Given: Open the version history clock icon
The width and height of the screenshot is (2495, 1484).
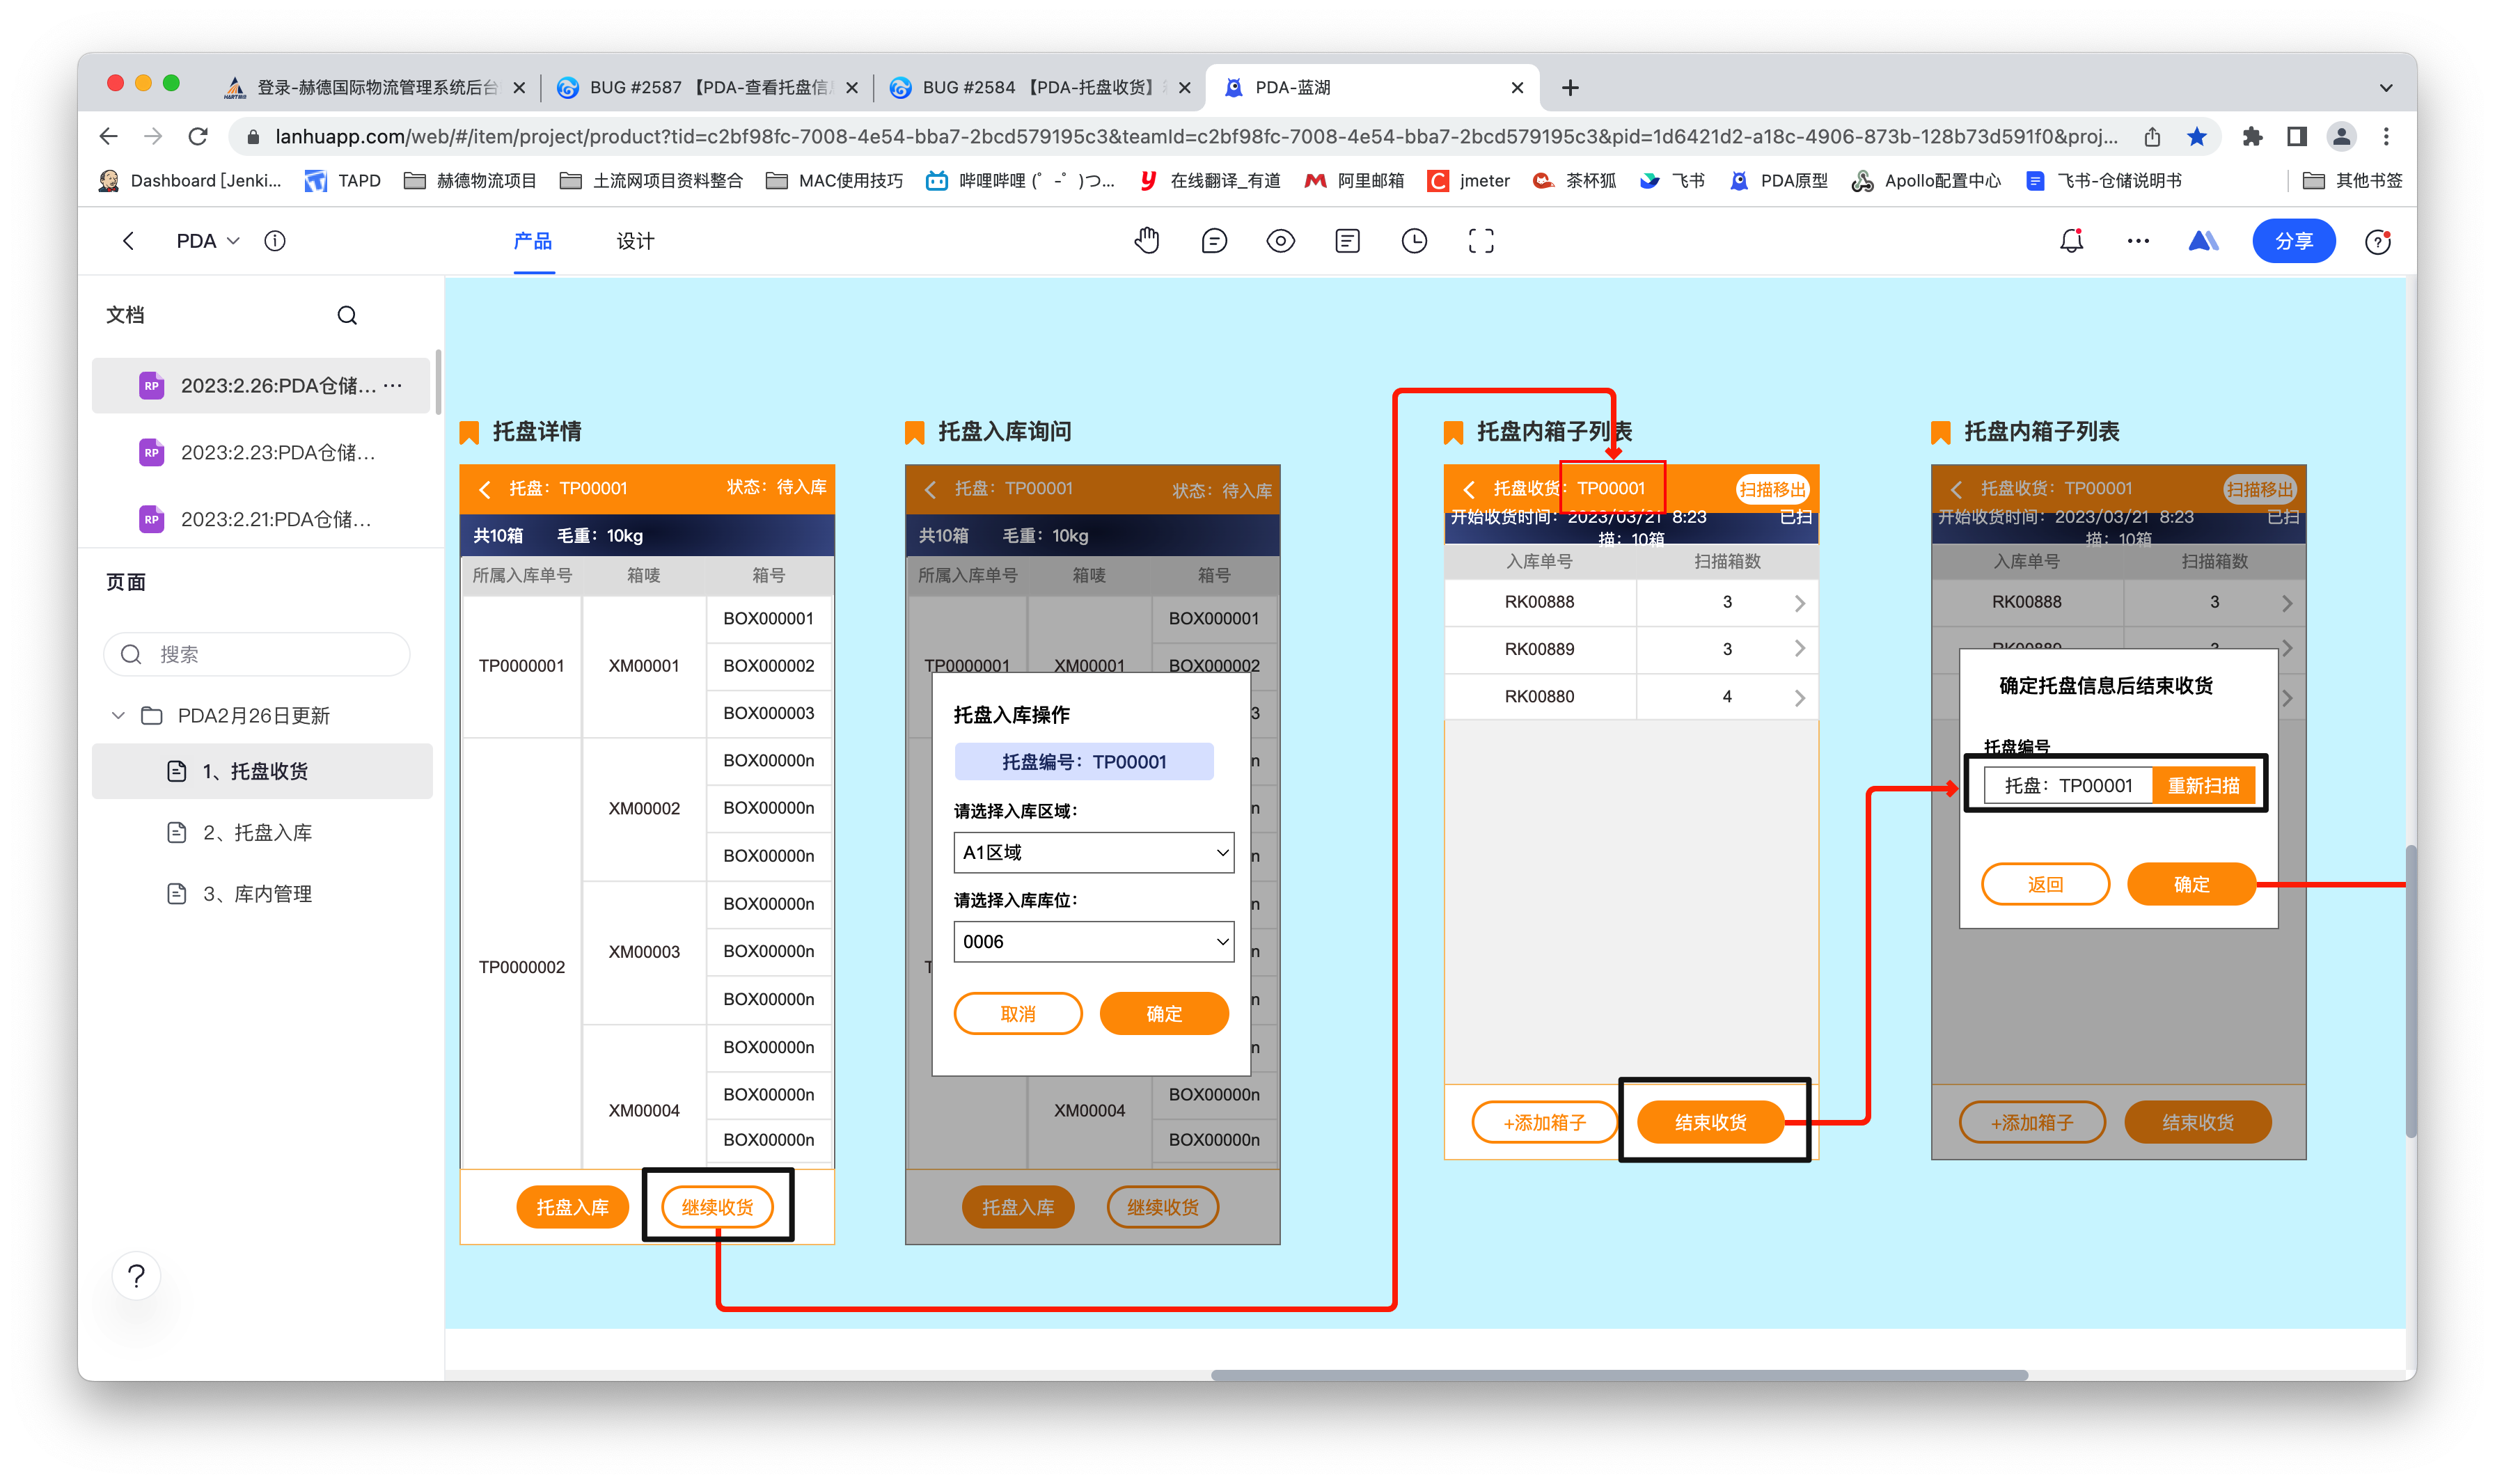Looking at the screenshot, I should coord(1414,241).
